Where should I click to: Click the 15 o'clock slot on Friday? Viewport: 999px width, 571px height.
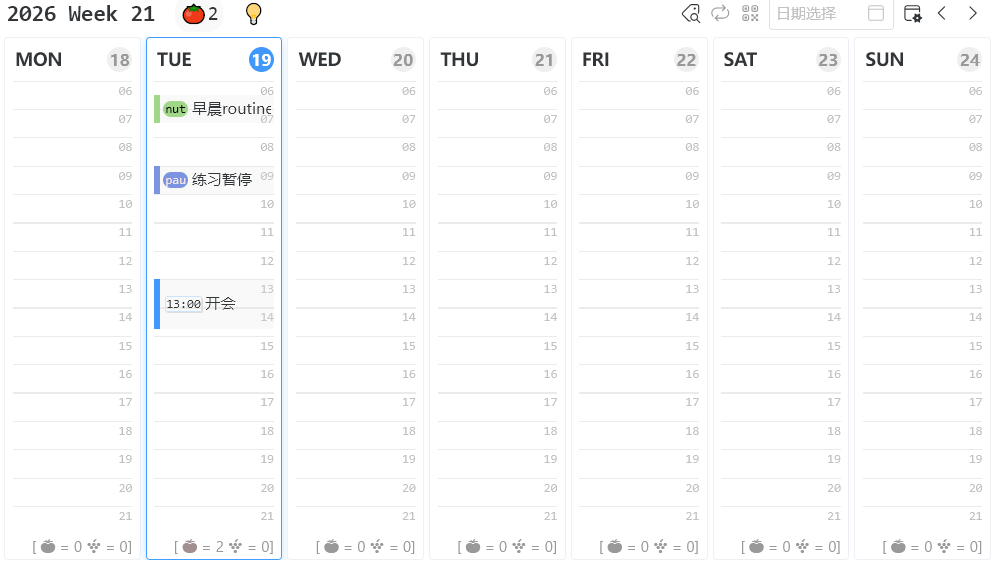[639, 351]
